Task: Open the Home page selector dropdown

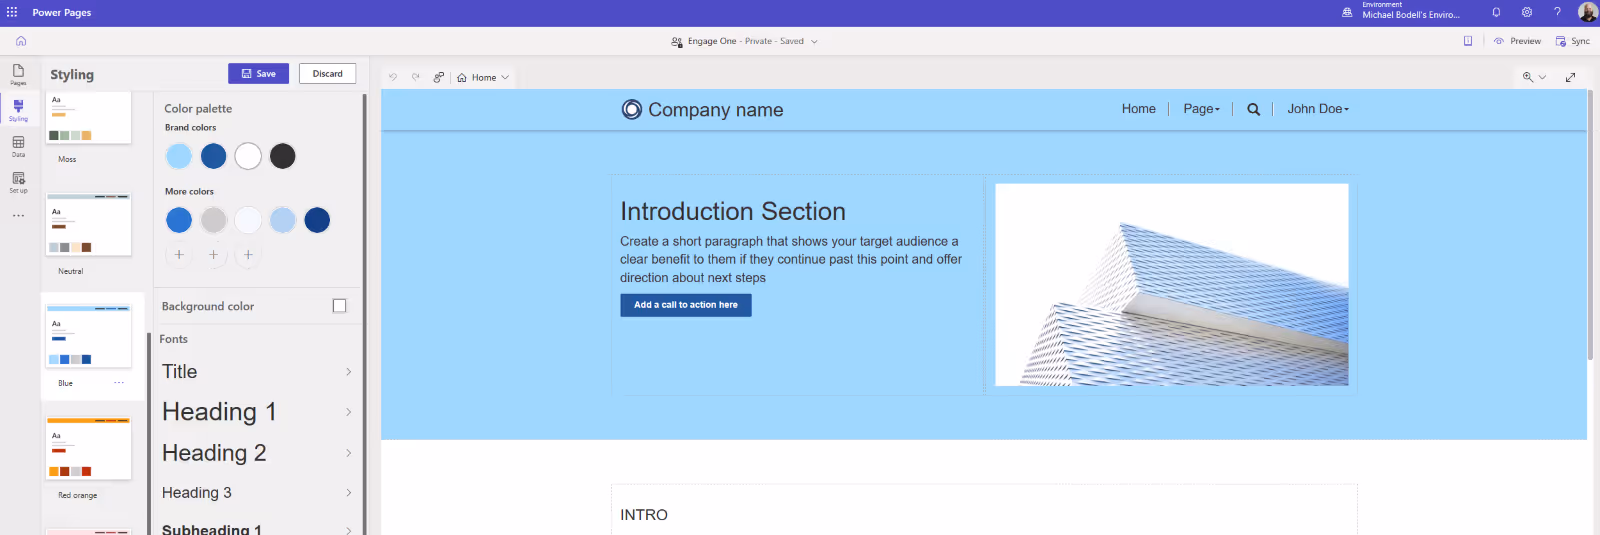Action: pyautogui.click(x=483, y=77)
